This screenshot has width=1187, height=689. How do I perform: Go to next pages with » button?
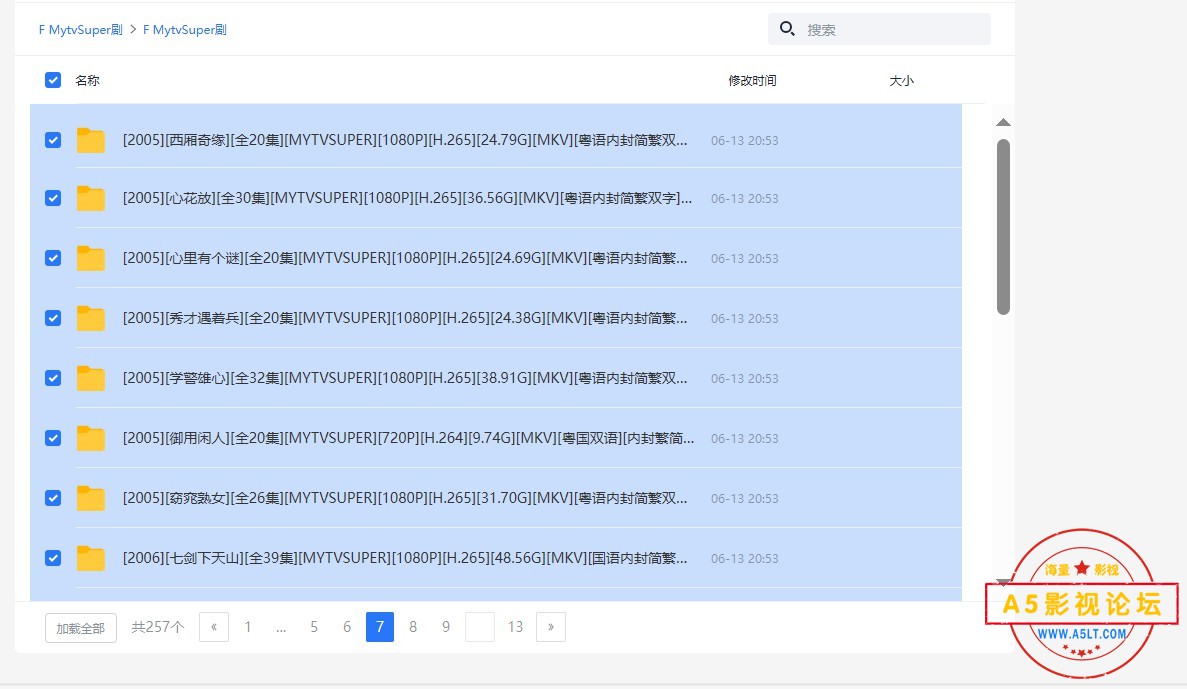(x=551, y=627)
